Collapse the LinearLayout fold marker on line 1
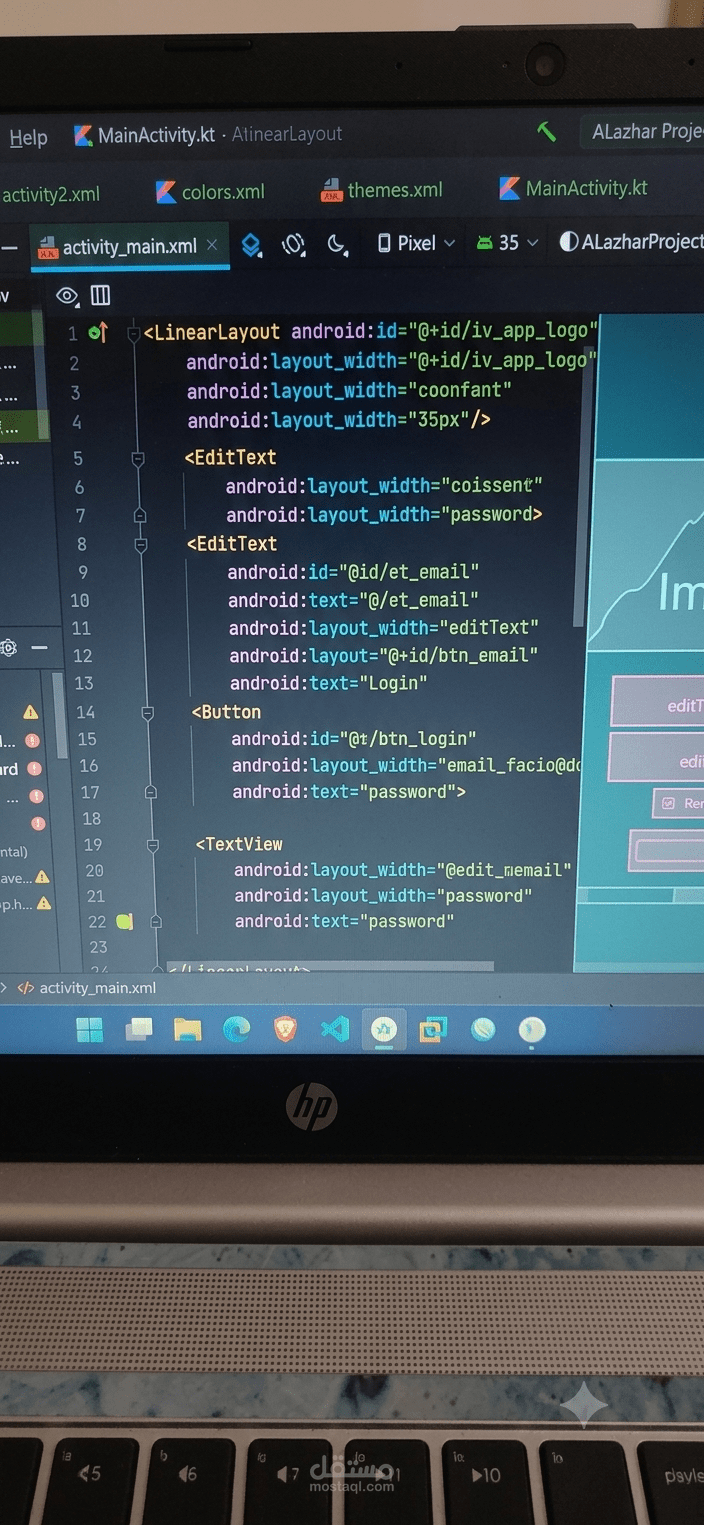704x1525 pixels. click(x=134, y=334)
